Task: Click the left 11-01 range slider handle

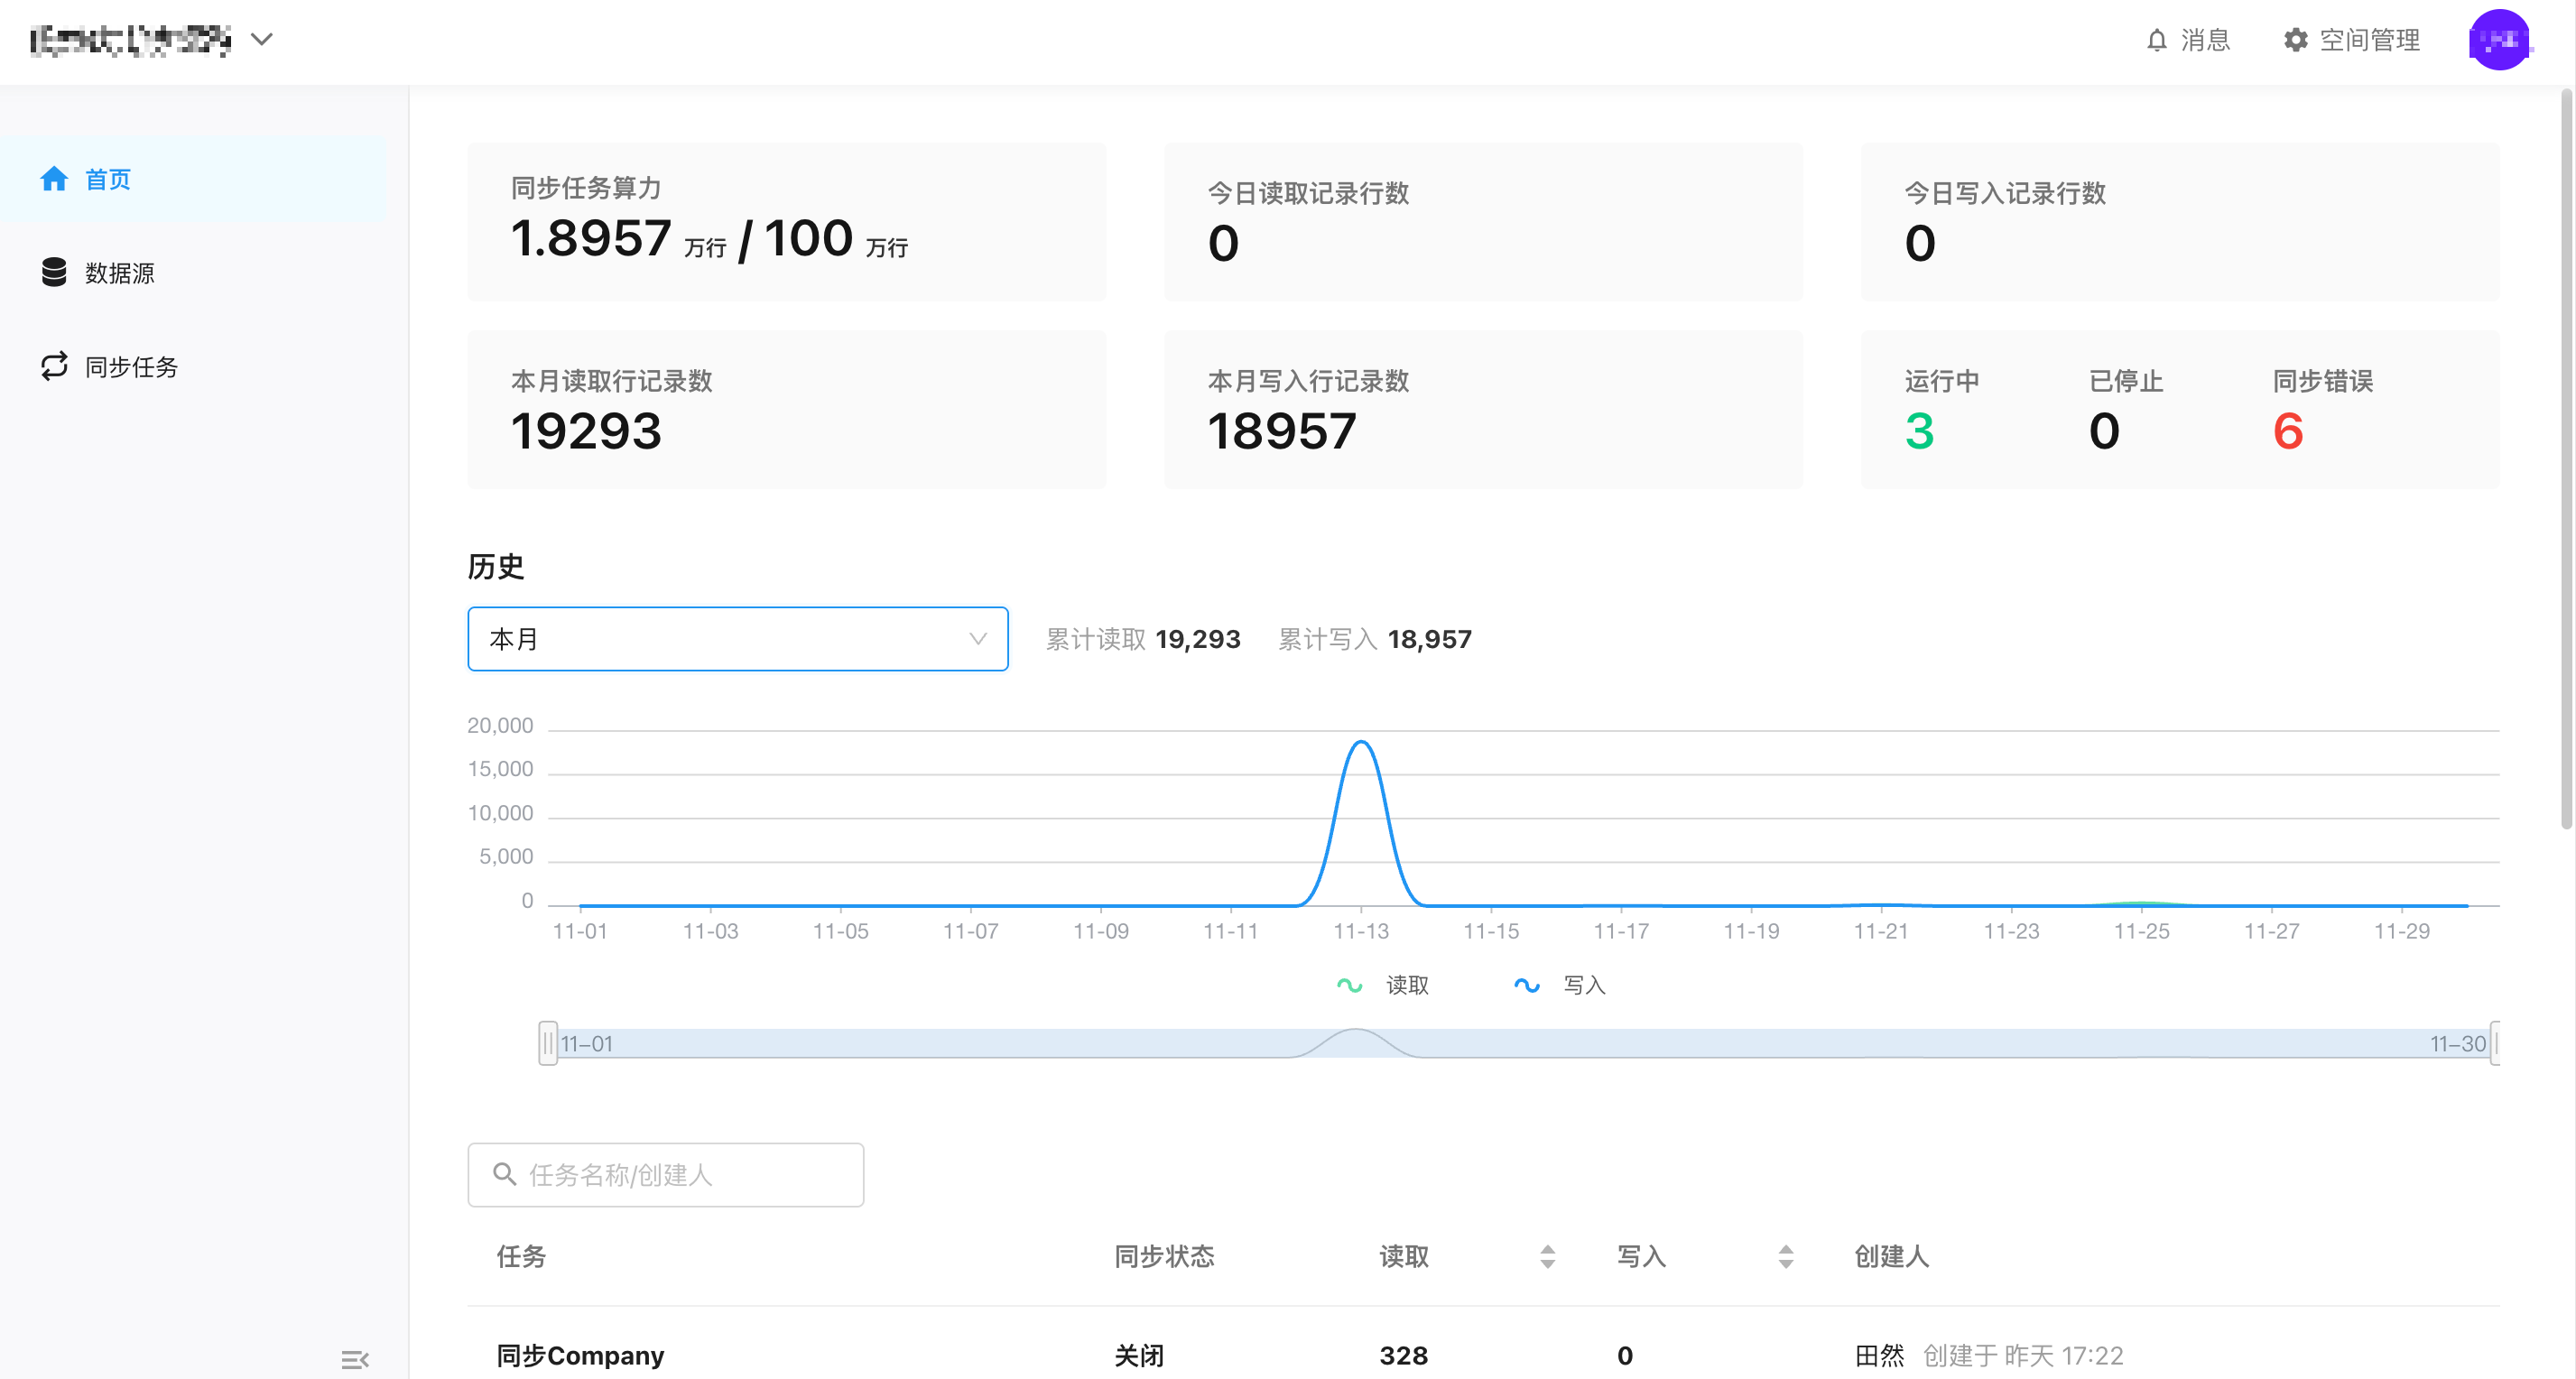Action: pos(547,1043)
